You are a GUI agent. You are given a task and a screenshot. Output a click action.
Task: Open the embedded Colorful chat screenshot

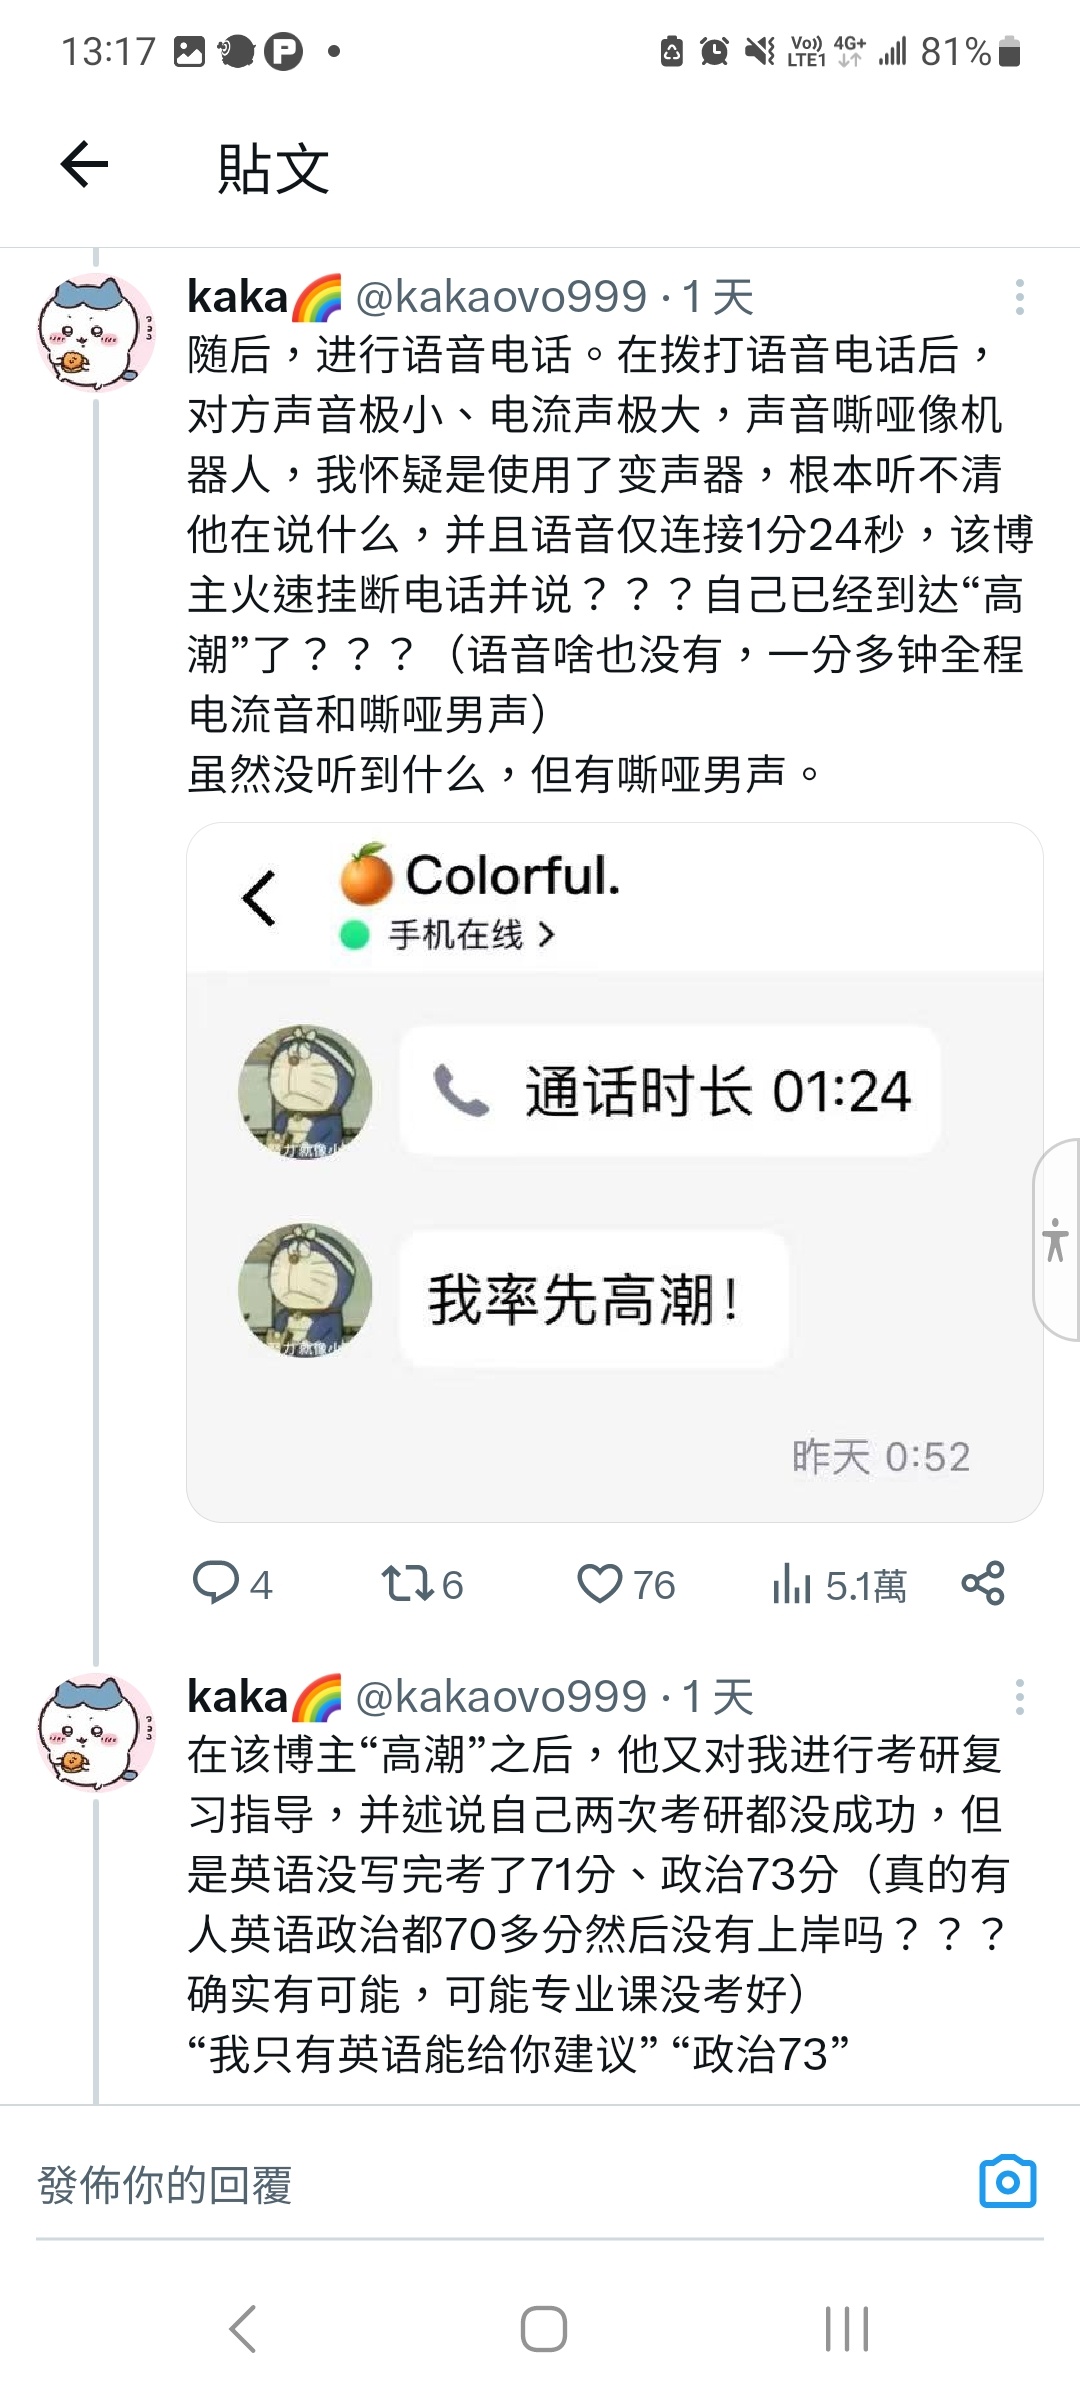click(x=615, y=1172)
